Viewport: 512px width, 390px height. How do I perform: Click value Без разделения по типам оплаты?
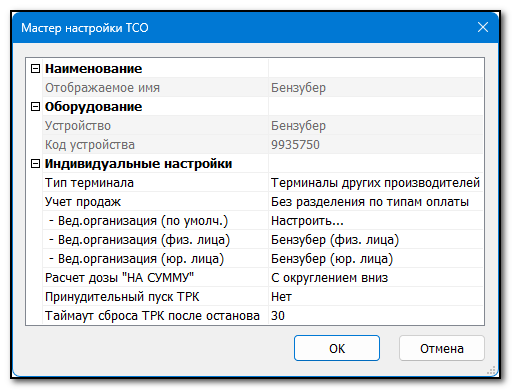tap(370, 202)
